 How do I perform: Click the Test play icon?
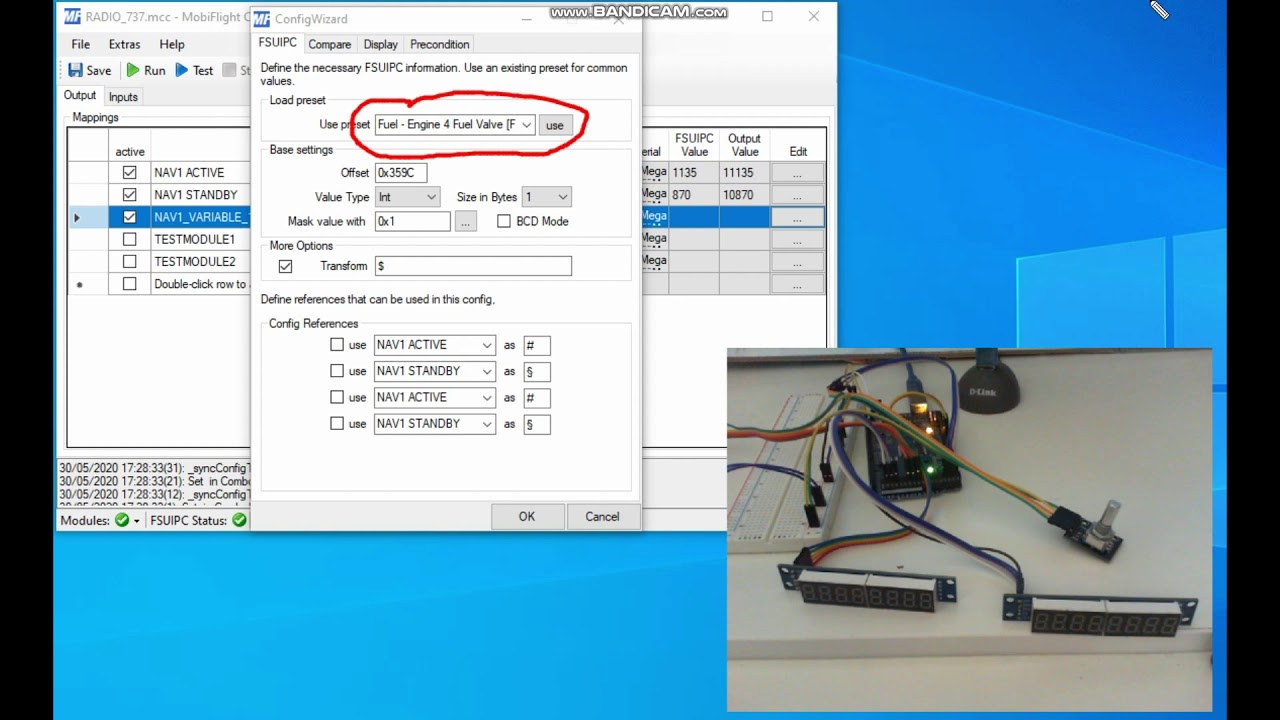coord(181,70)
